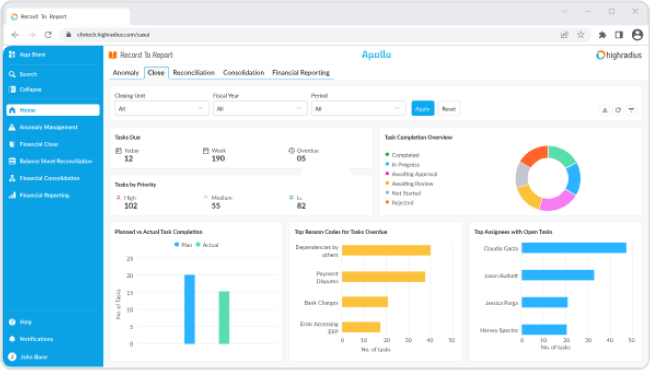Open Notifications bell in sidebar
Image resolution: width=650 pixels, height=371 pixels.
[12, 339]
